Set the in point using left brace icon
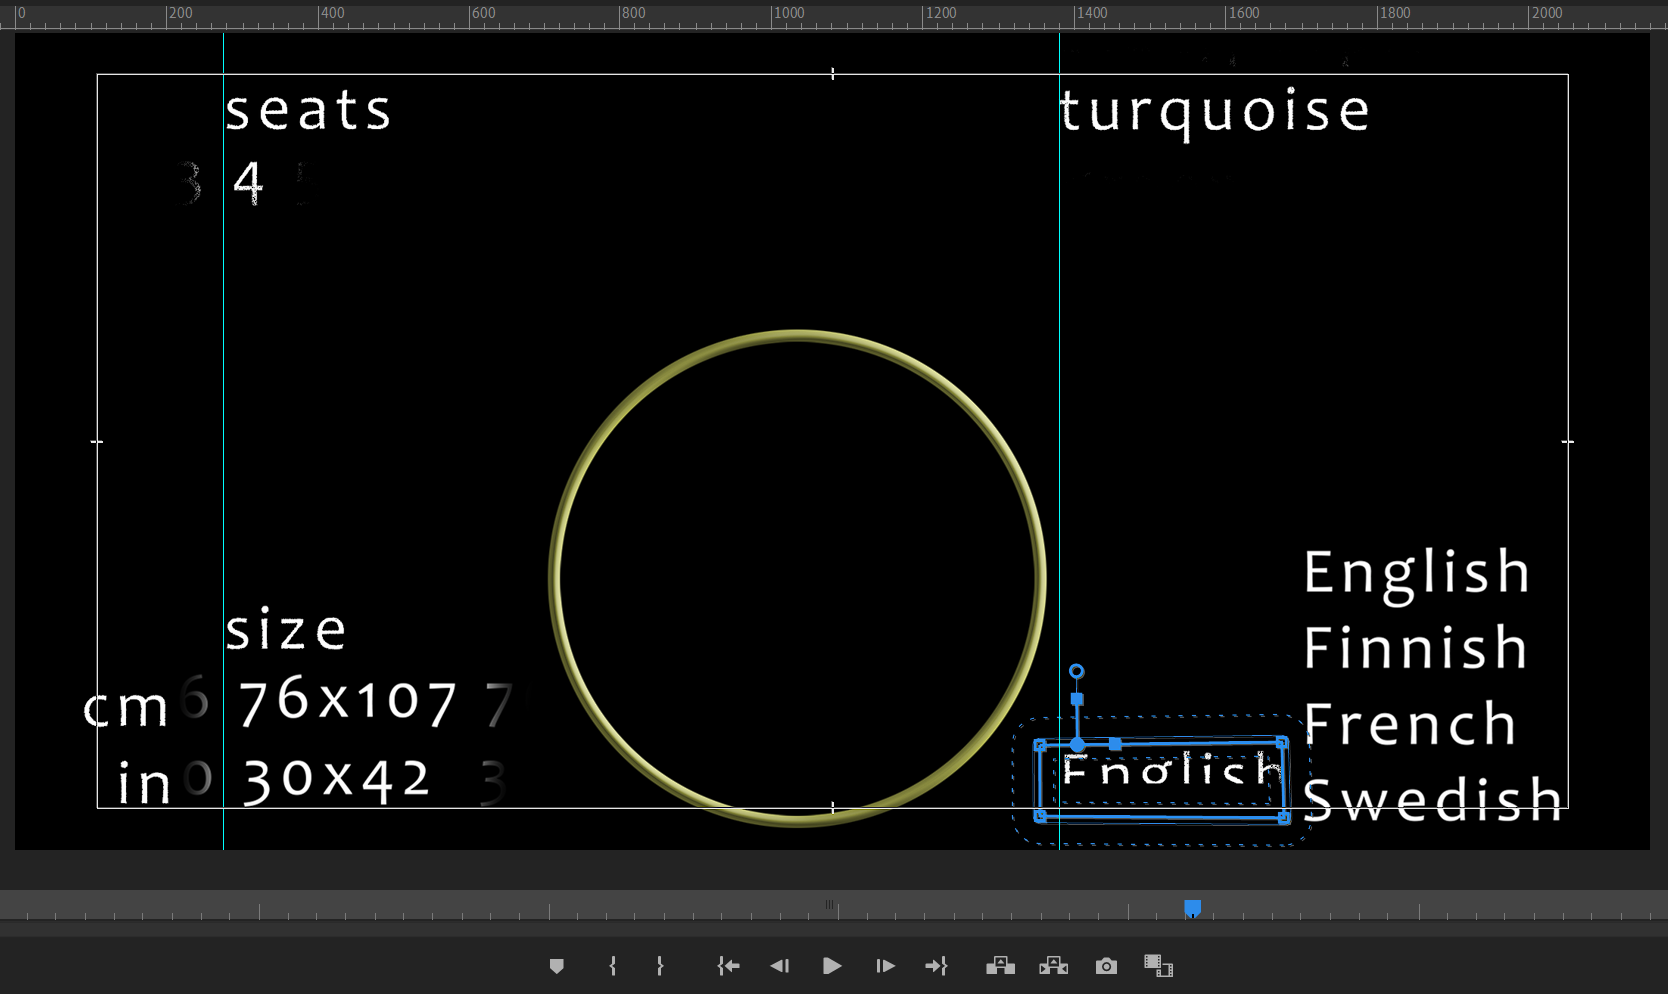The image size is (1668, 994). pos(612,966)
